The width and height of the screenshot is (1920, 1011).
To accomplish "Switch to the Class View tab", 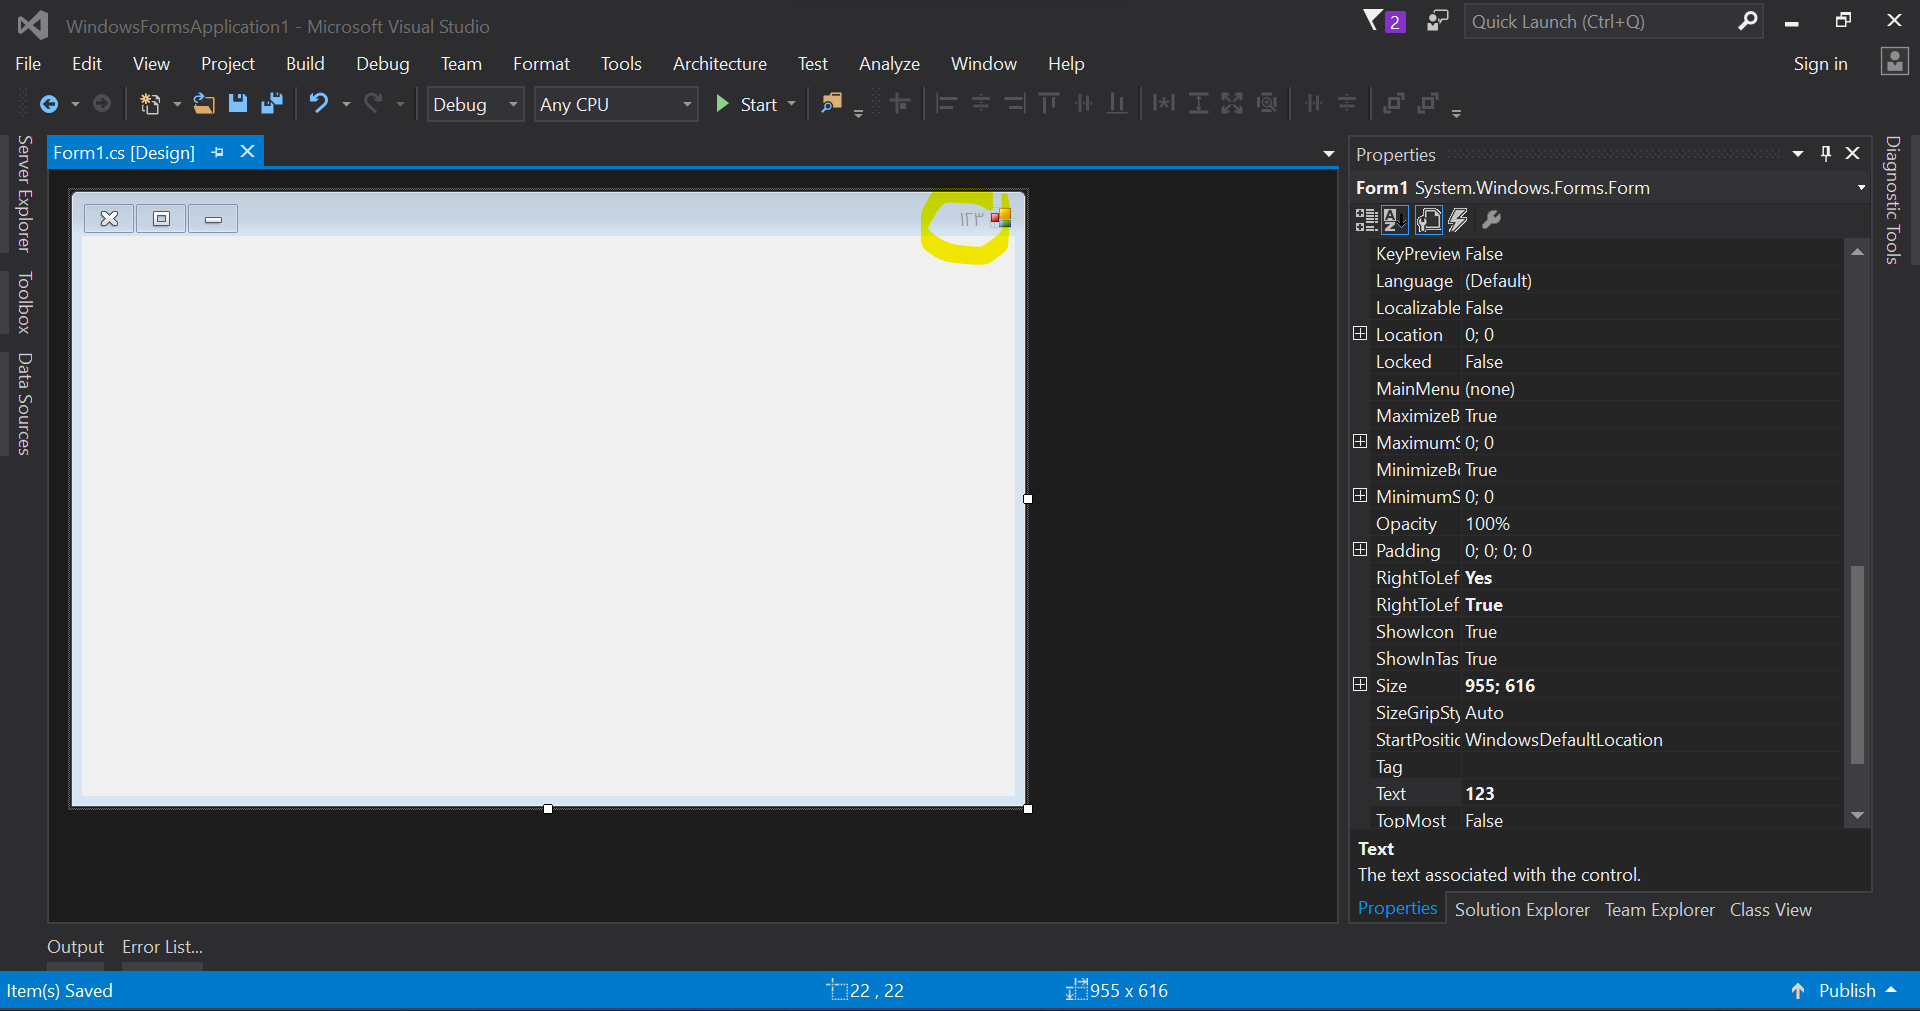I will tap(1770, 910).
